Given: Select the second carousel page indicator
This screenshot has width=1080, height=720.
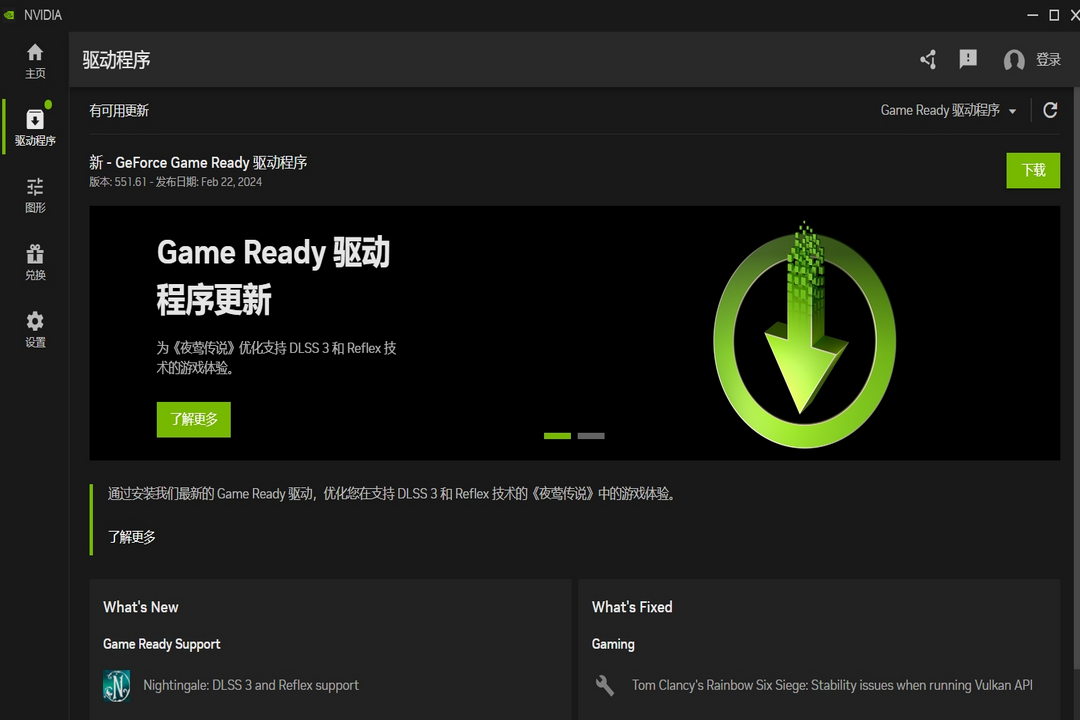Looking at the screenshot, I should point(591,436).
